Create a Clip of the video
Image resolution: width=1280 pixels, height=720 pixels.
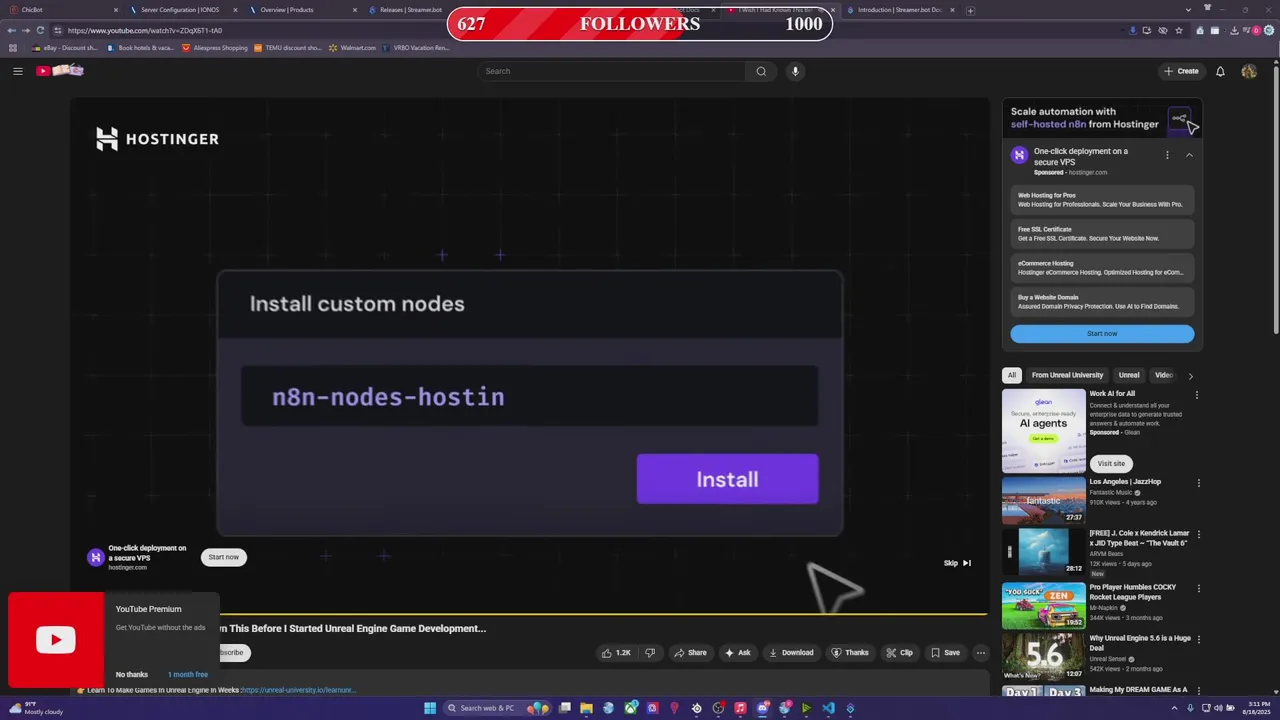click(x=899, y=653)
